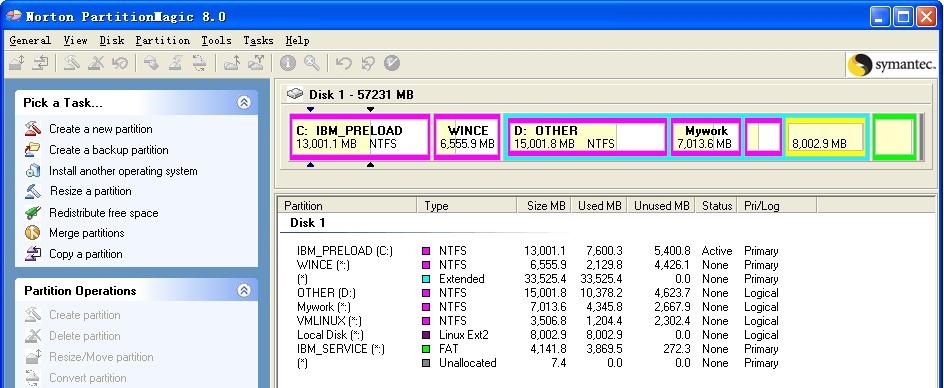
Task: Choose Create a new partition task
Action: (x=101, y=129)
